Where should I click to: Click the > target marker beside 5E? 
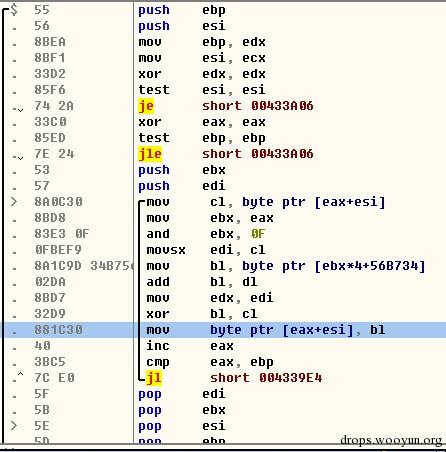pyautogui.click(x=14, y=426)
